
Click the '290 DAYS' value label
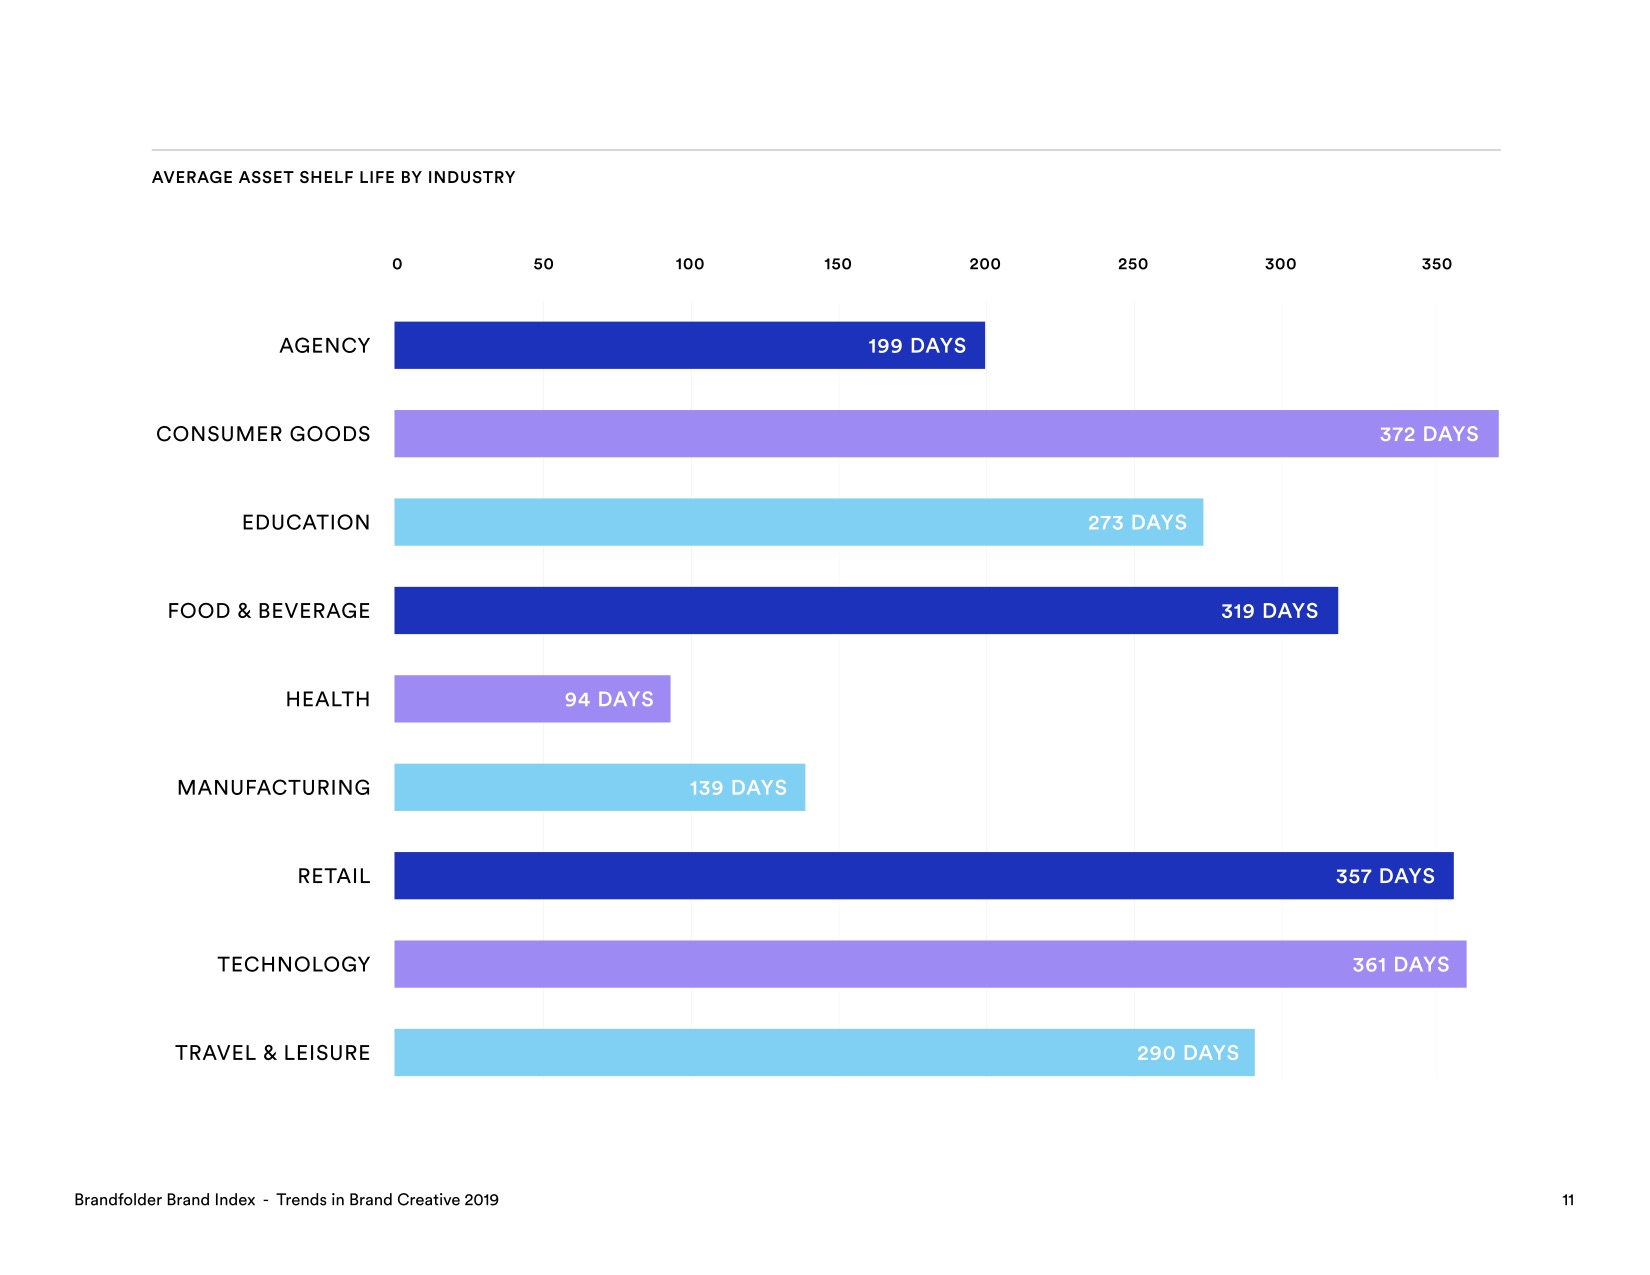[x=1188, y=1053]
